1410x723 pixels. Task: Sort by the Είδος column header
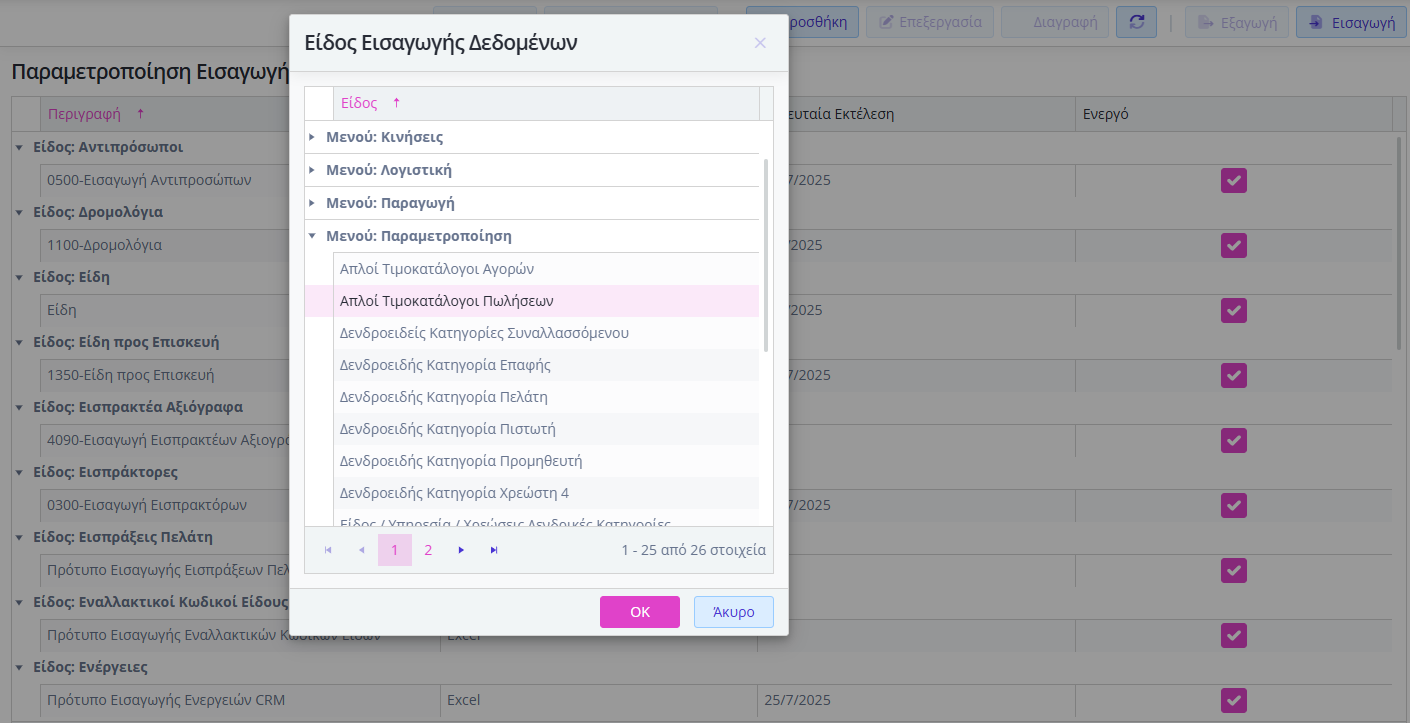(x=359, y=103)
